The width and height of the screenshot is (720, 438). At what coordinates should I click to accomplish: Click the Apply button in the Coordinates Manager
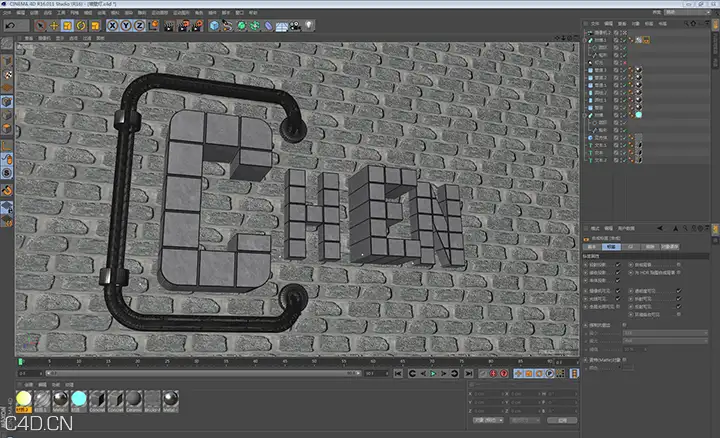[562, 421]
